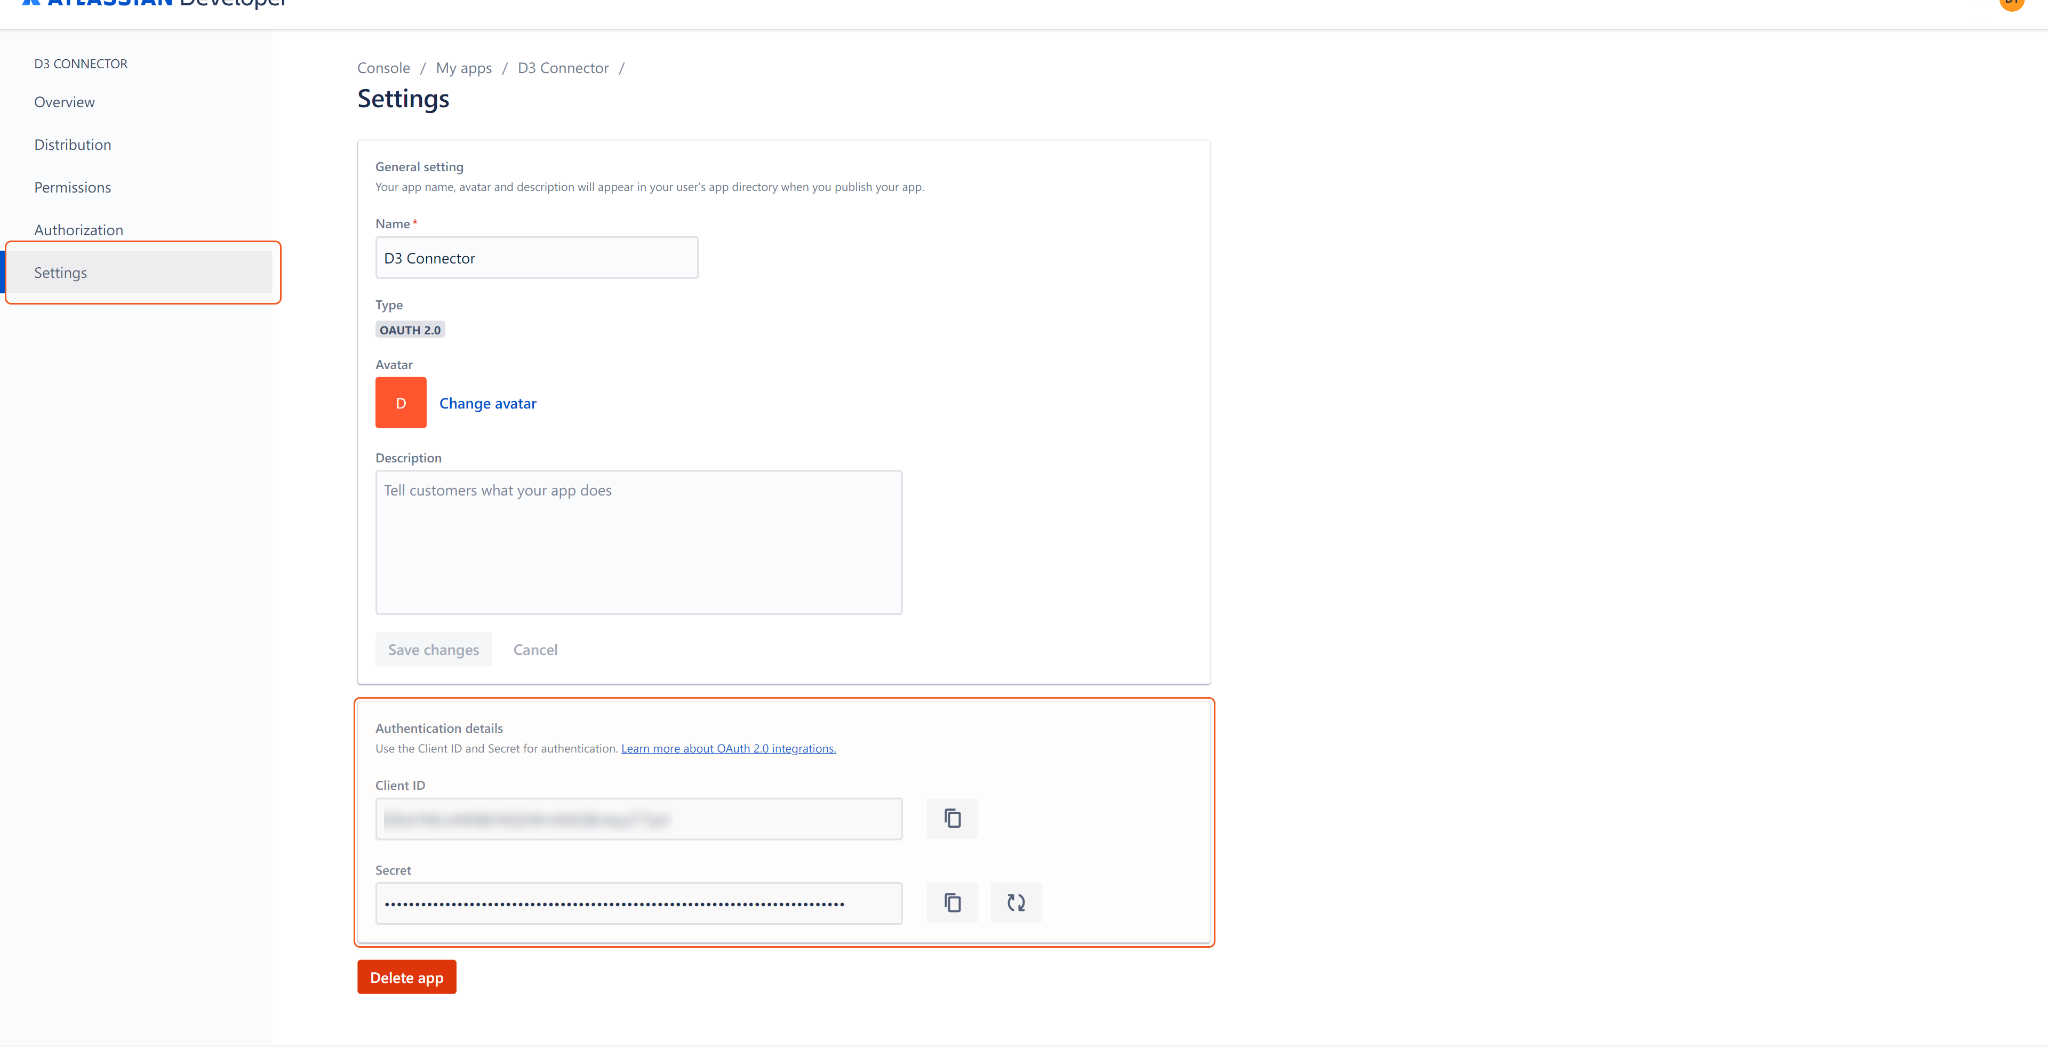
Task: Select Settings in the sidebar
Action: 61,273
